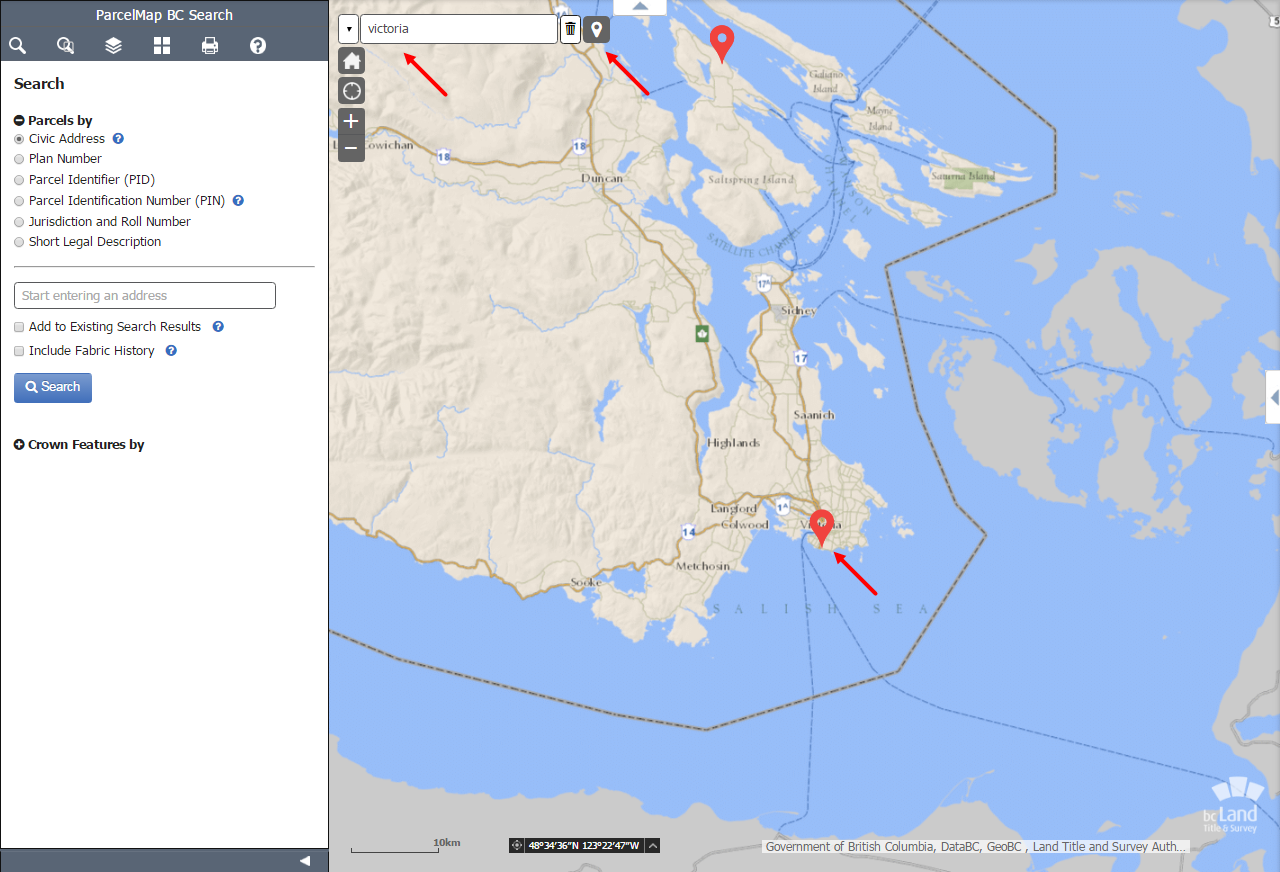Image resolution: width=1280 pixels, height=872 pixels.
Task: Click help icon beside Civic Address
Action: click(118, 139)
